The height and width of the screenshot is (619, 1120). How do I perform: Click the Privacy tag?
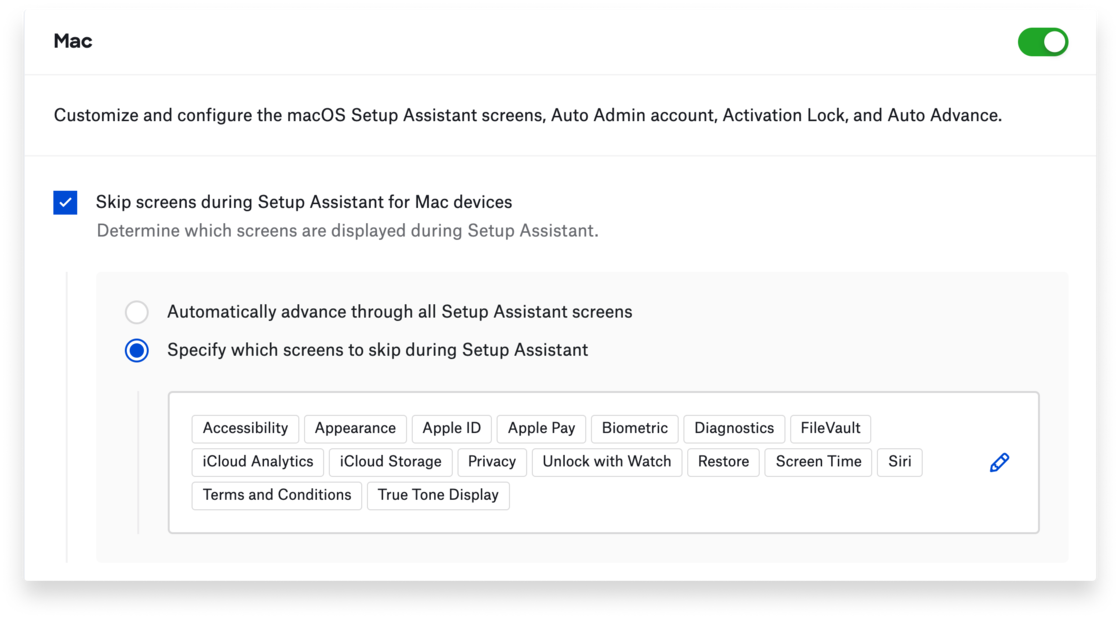pos(491,461)
